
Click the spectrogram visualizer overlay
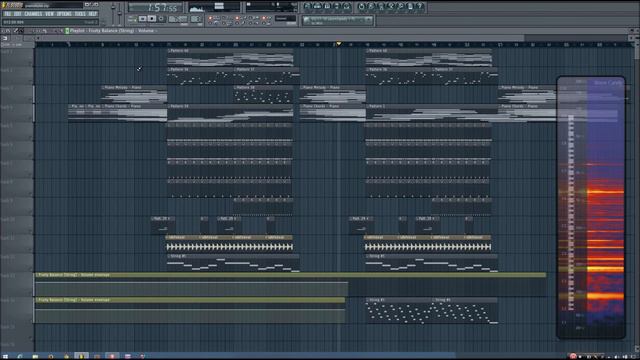pyautogui.click(x=591, y=207)
